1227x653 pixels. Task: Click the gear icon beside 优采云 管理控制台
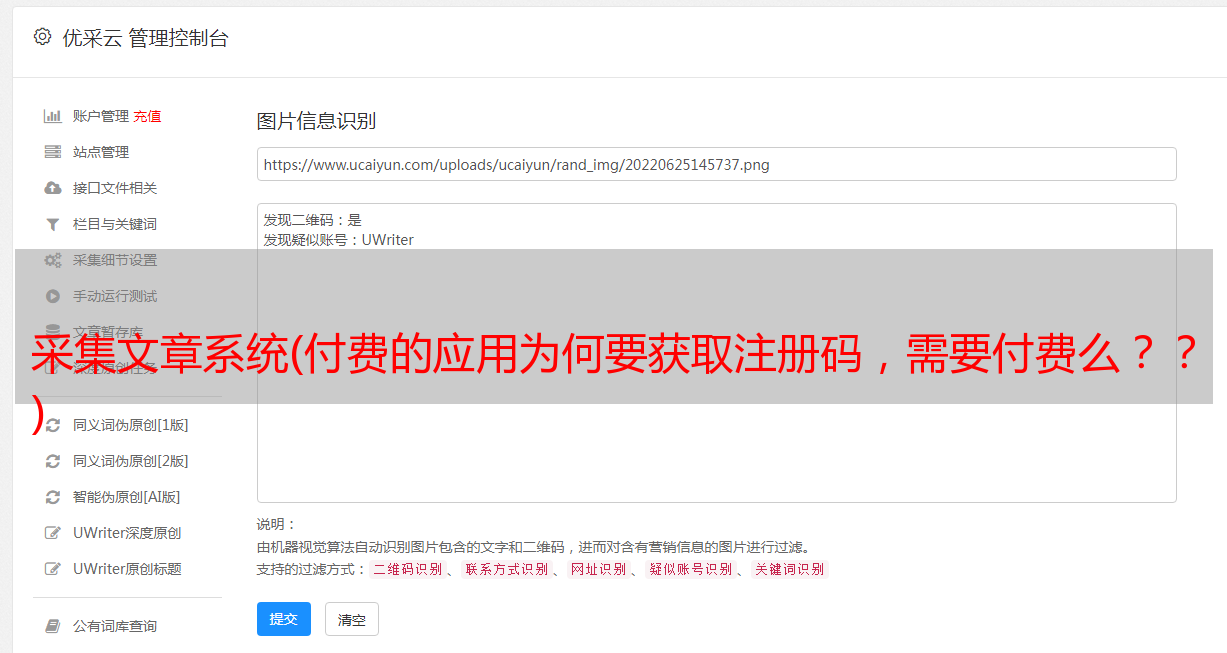tap(42, 37)
